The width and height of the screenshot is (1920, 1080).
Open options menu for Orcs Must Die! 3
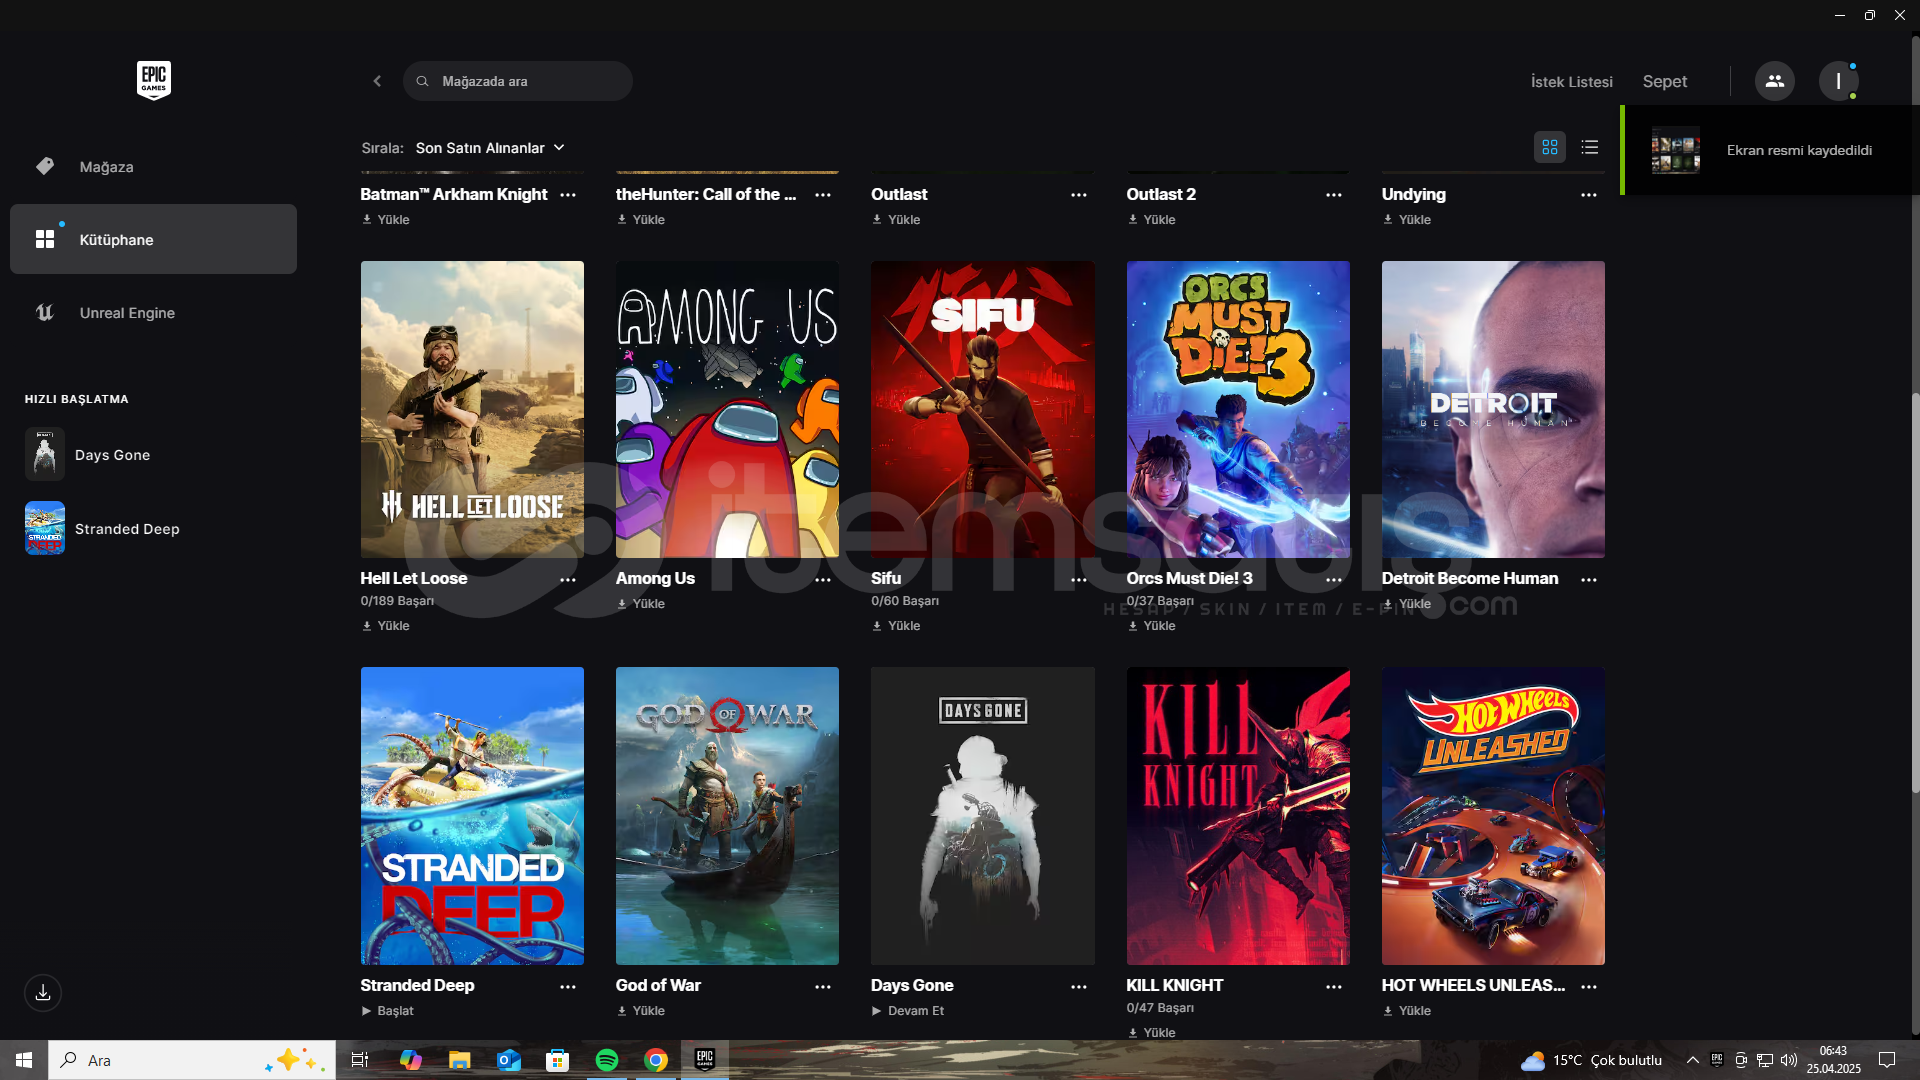[1334, 580]
